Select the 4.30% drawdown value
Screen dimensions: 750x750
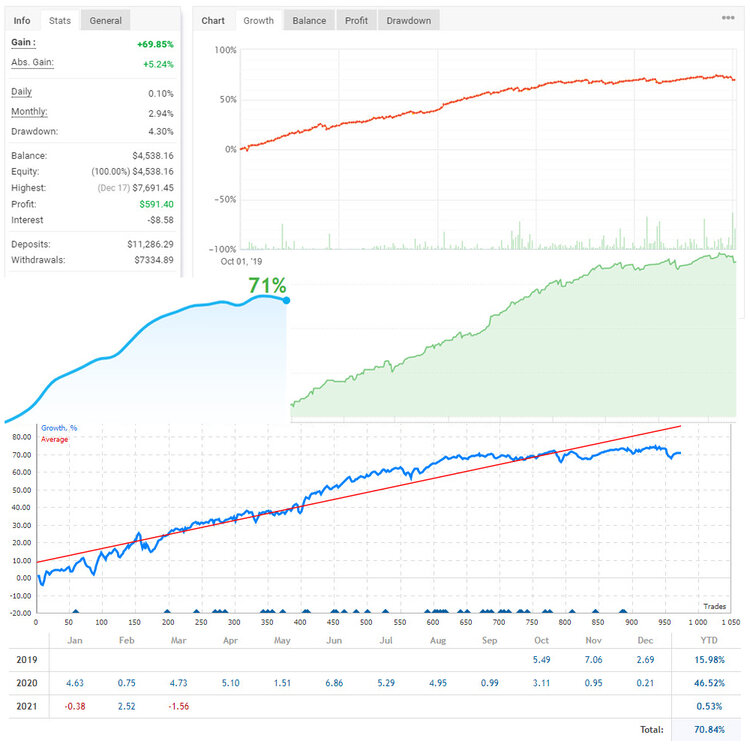click(x=161, y=132)
